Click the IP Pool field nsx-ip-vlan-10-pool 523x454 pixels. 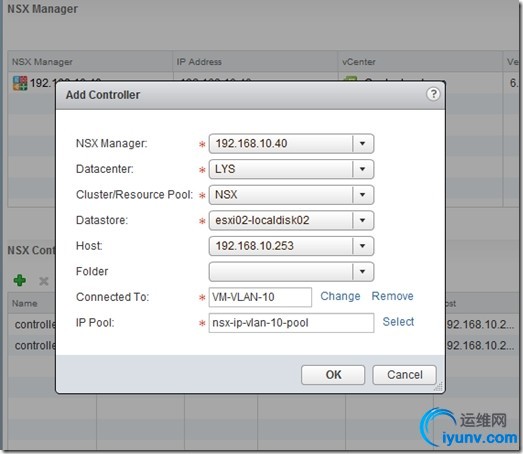291,323
